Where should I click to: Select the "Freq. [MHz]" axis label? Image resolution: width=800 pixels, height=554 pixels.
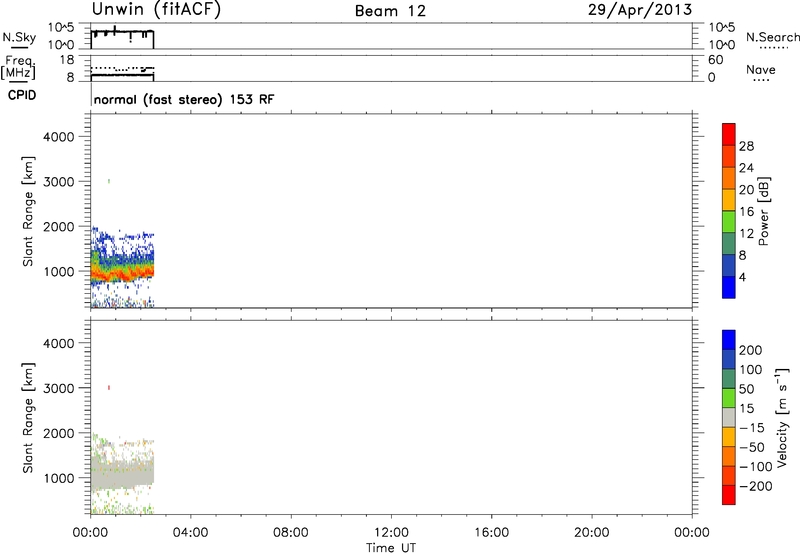point(18,68)
